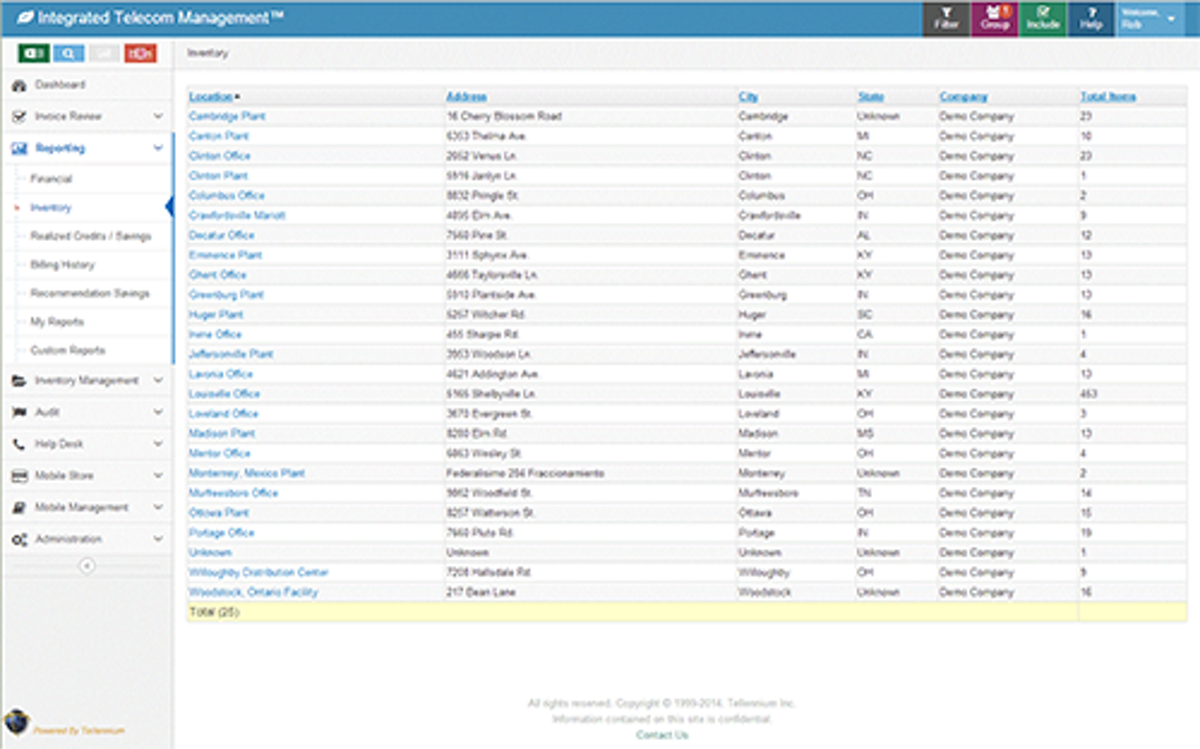1200x749 pixels.
Task: Expand the Administration chevron
Action: [158, 539]
